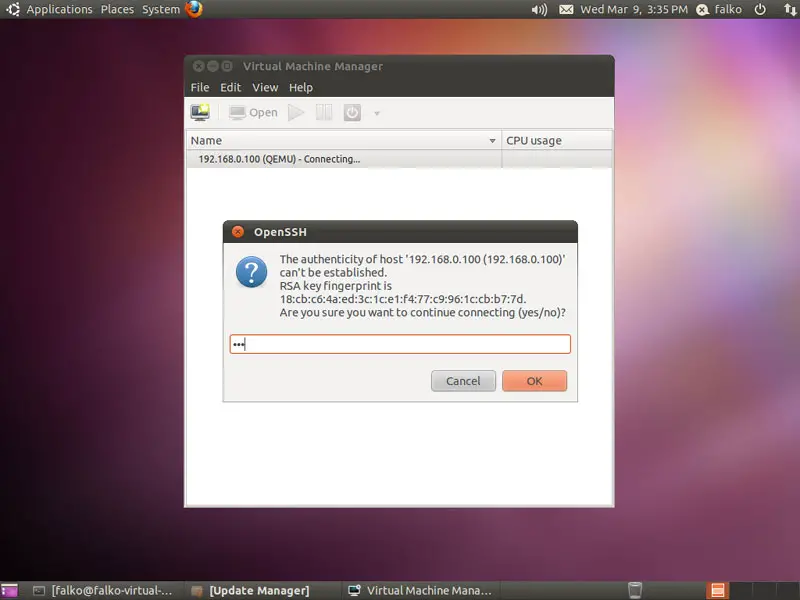The width and height of the screenshot is (800, 600).
Task: Expand the shutdown options dropdown arrow
Action: pyautogui.click(x=377, y=113)
